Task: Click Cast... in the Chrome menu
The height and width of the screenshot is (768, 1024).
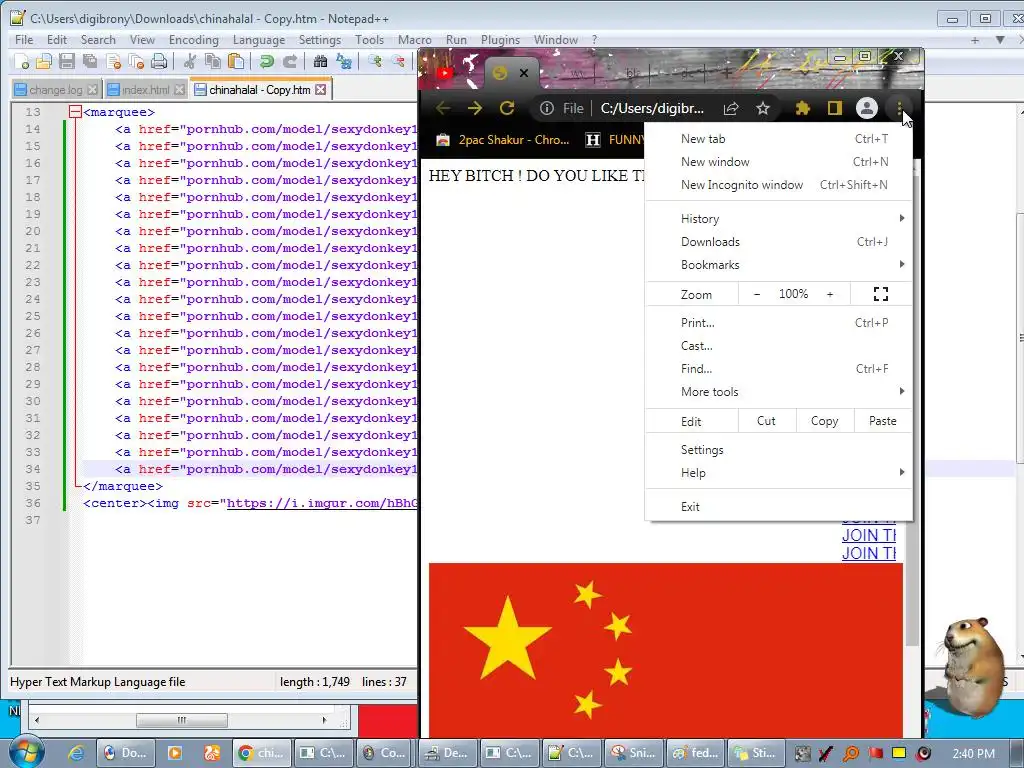Action: 778,345
